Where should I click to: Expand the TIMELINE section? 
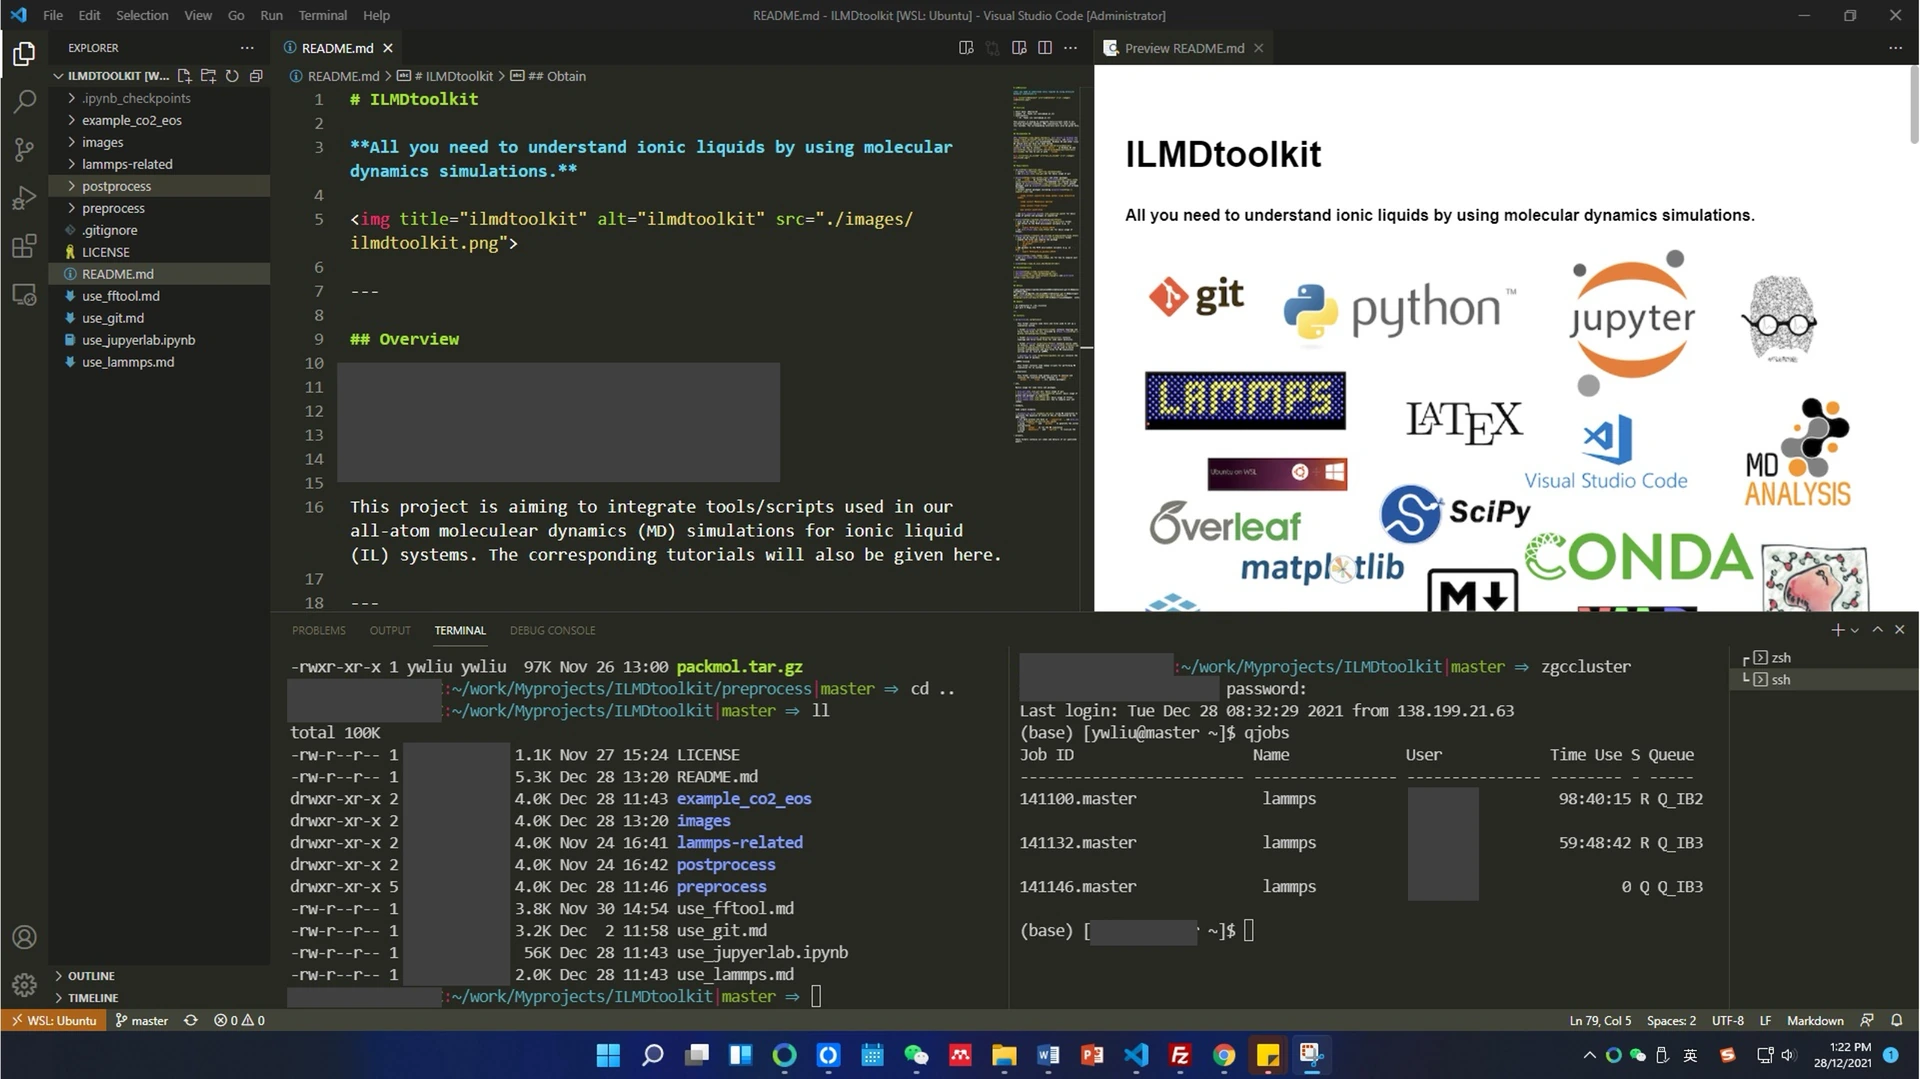point(160,998)
